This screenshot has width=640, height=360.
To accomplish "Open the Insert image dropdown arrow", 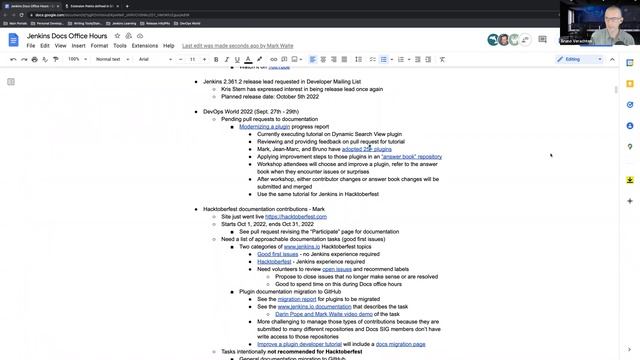I will [x=301, y=60].
